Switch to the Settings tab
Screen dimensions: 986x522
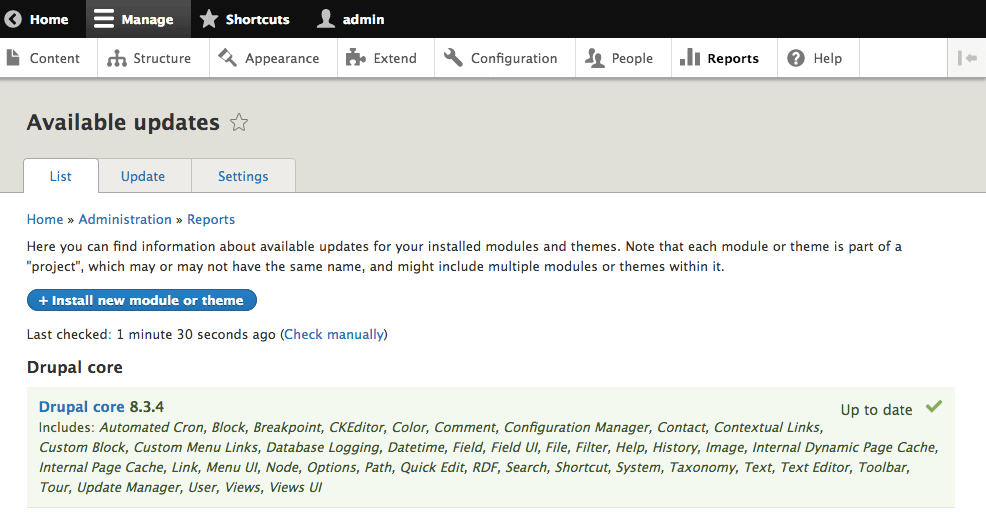click(243, 176)
